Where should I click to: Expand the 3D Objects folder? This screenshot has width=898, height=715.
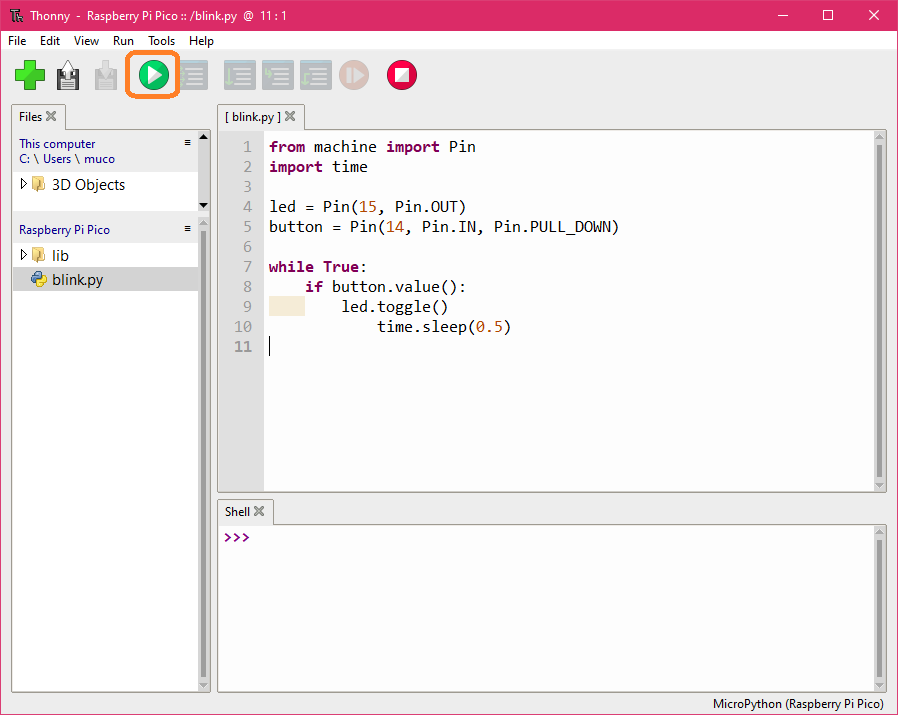(x=23, y=183)
